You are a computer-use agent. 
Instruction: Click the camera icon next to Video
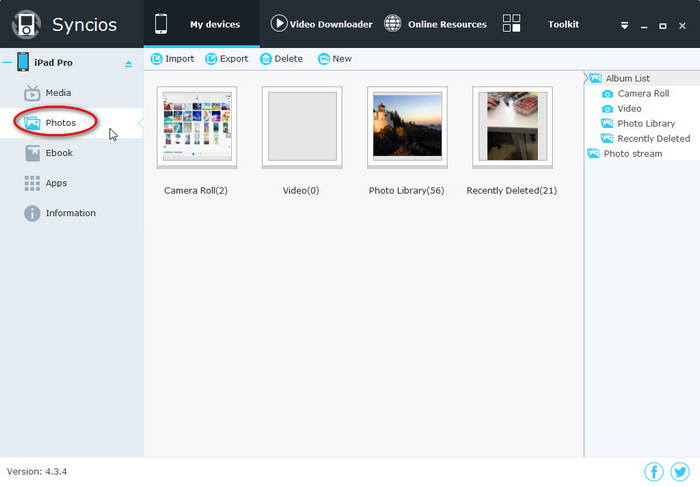607,109
